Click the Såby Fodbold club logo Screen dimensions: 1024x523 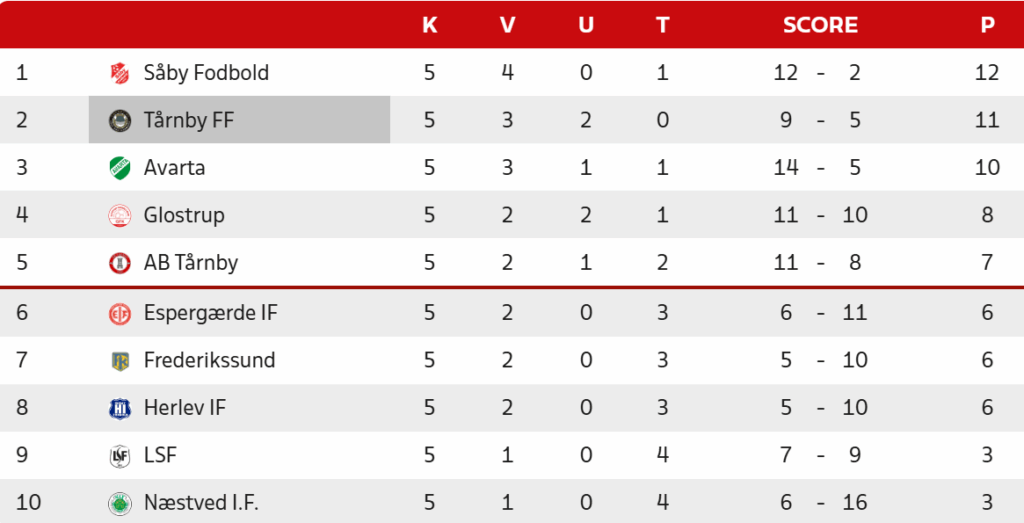[119, 73]
